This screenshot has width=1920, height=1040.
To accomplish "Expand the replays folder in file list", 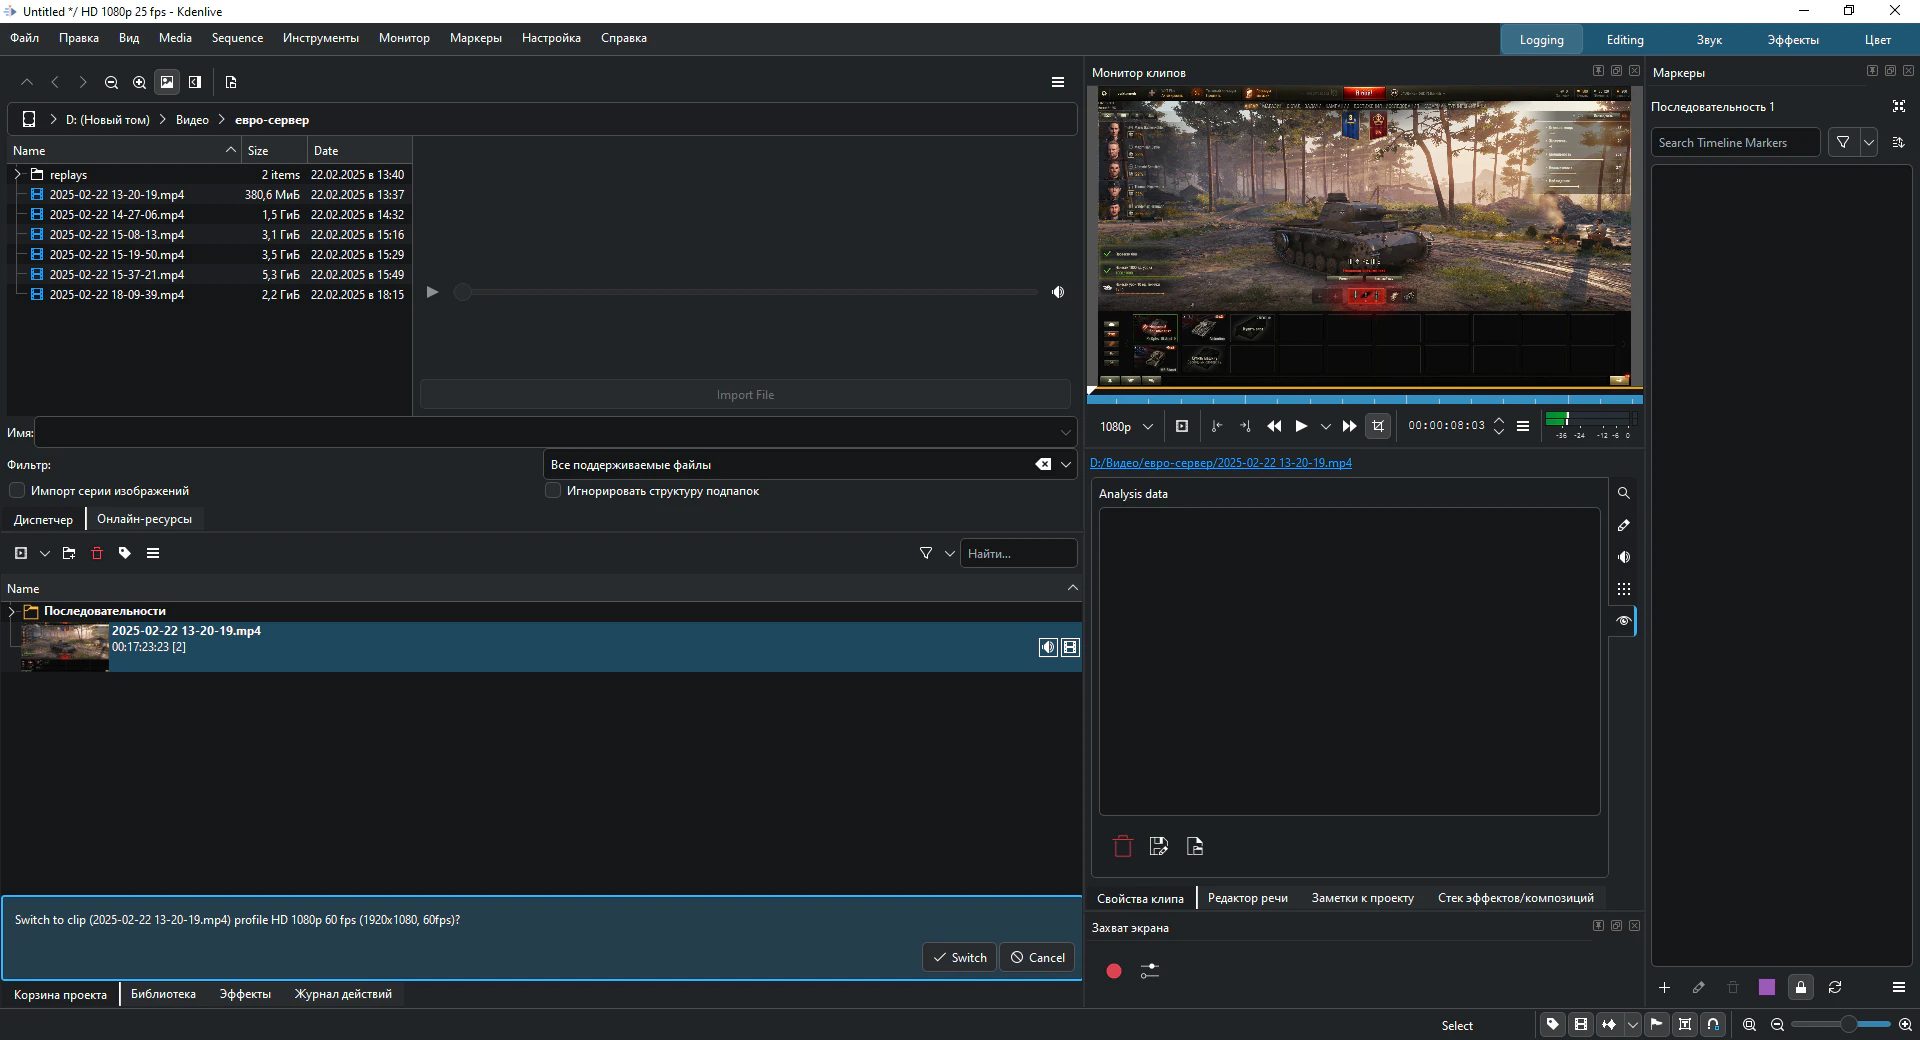I will coord(17,174).
